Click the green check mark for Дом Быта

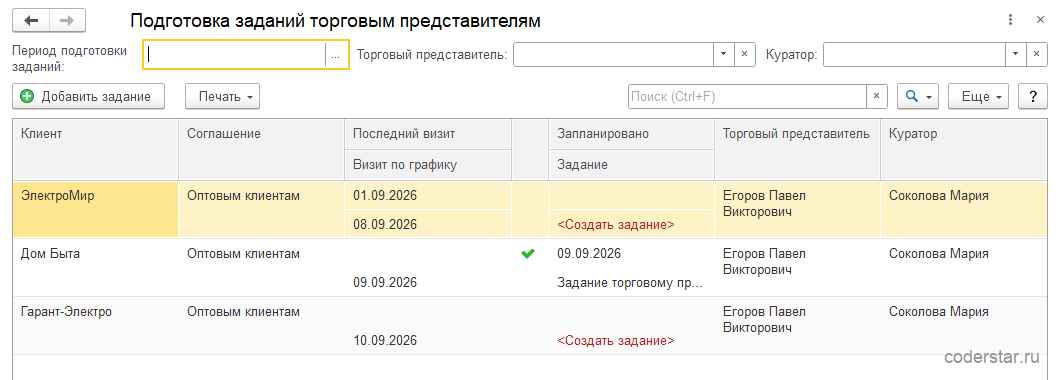527,254
